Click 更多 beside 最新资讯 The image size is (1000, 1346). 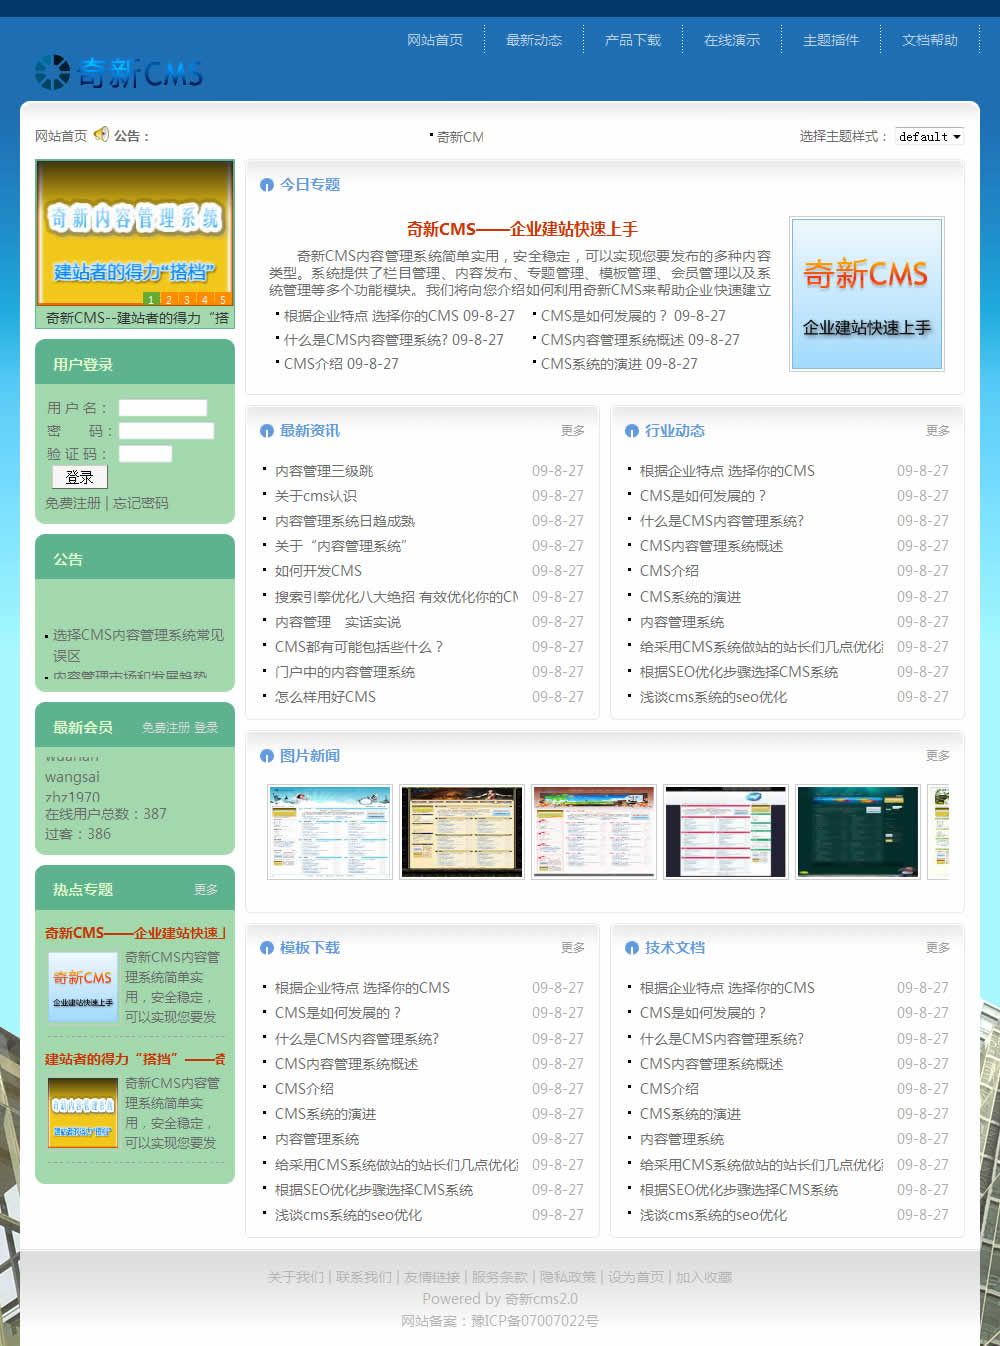(572, 431)
